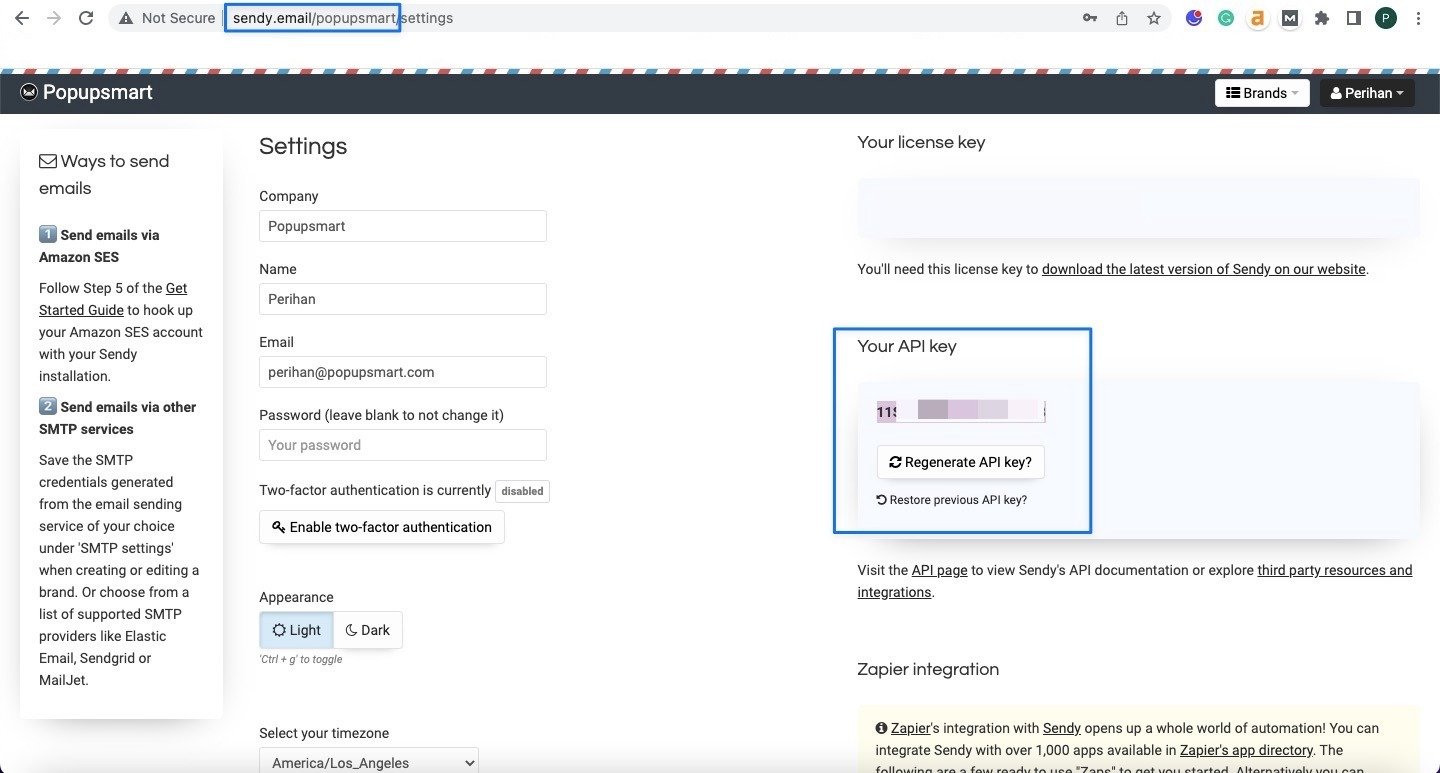
Task: Open the America/Los_Angeles timezone selector
Action: [368, 762]
